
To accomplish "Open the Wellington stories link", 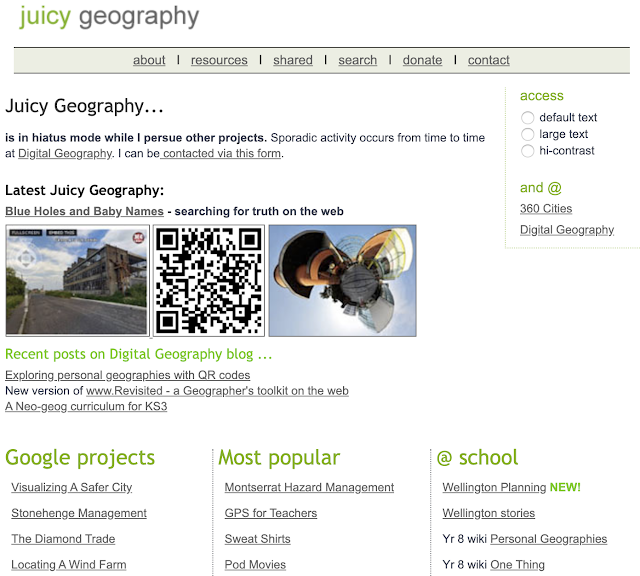I will (489, 513).
